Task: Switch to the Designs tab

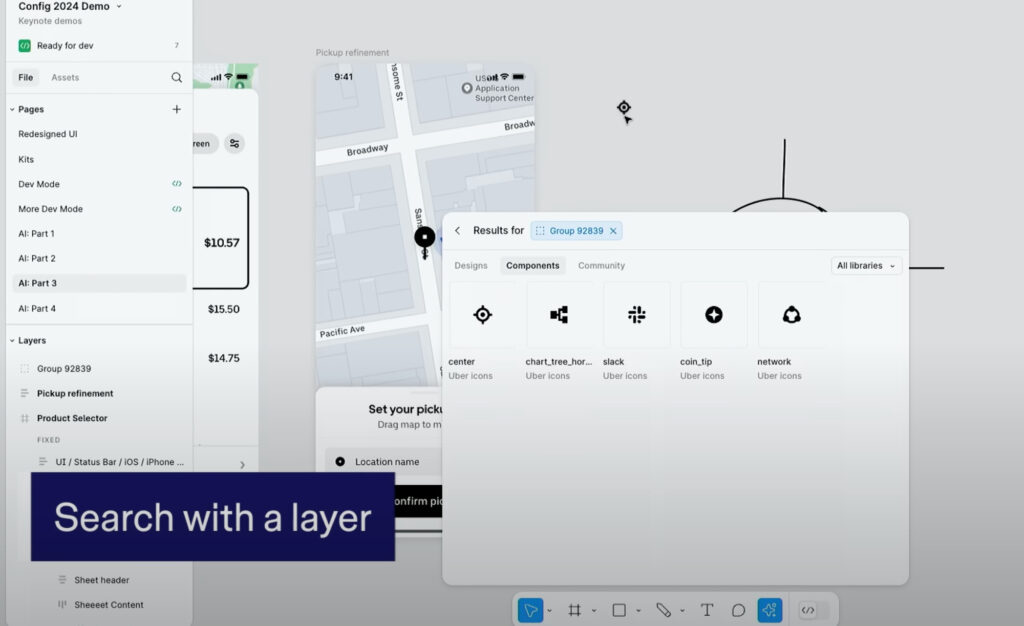Action: tap(471, 266)
